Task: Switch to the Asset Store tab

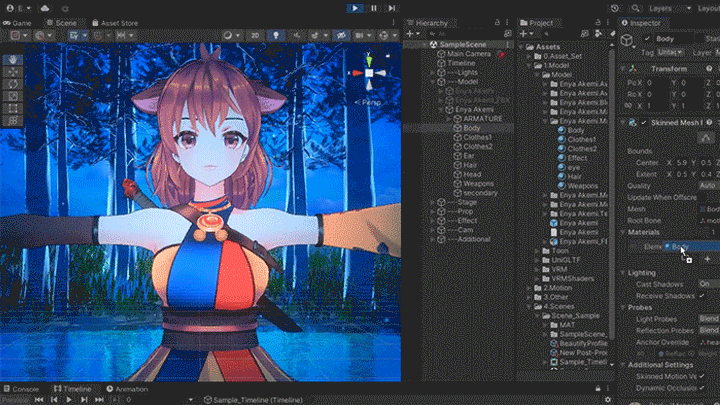Action: point(115,23)
